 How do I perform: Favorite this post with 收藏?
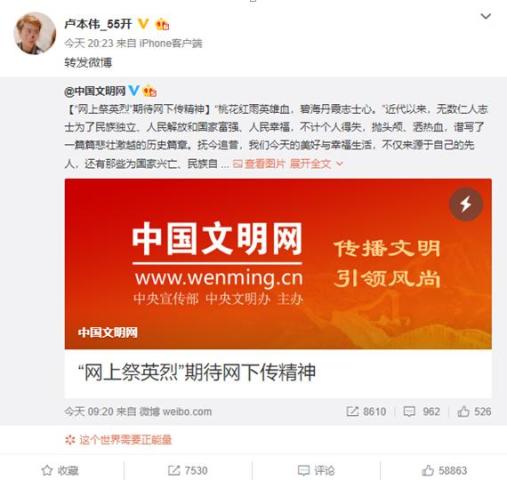click(60, 470)
